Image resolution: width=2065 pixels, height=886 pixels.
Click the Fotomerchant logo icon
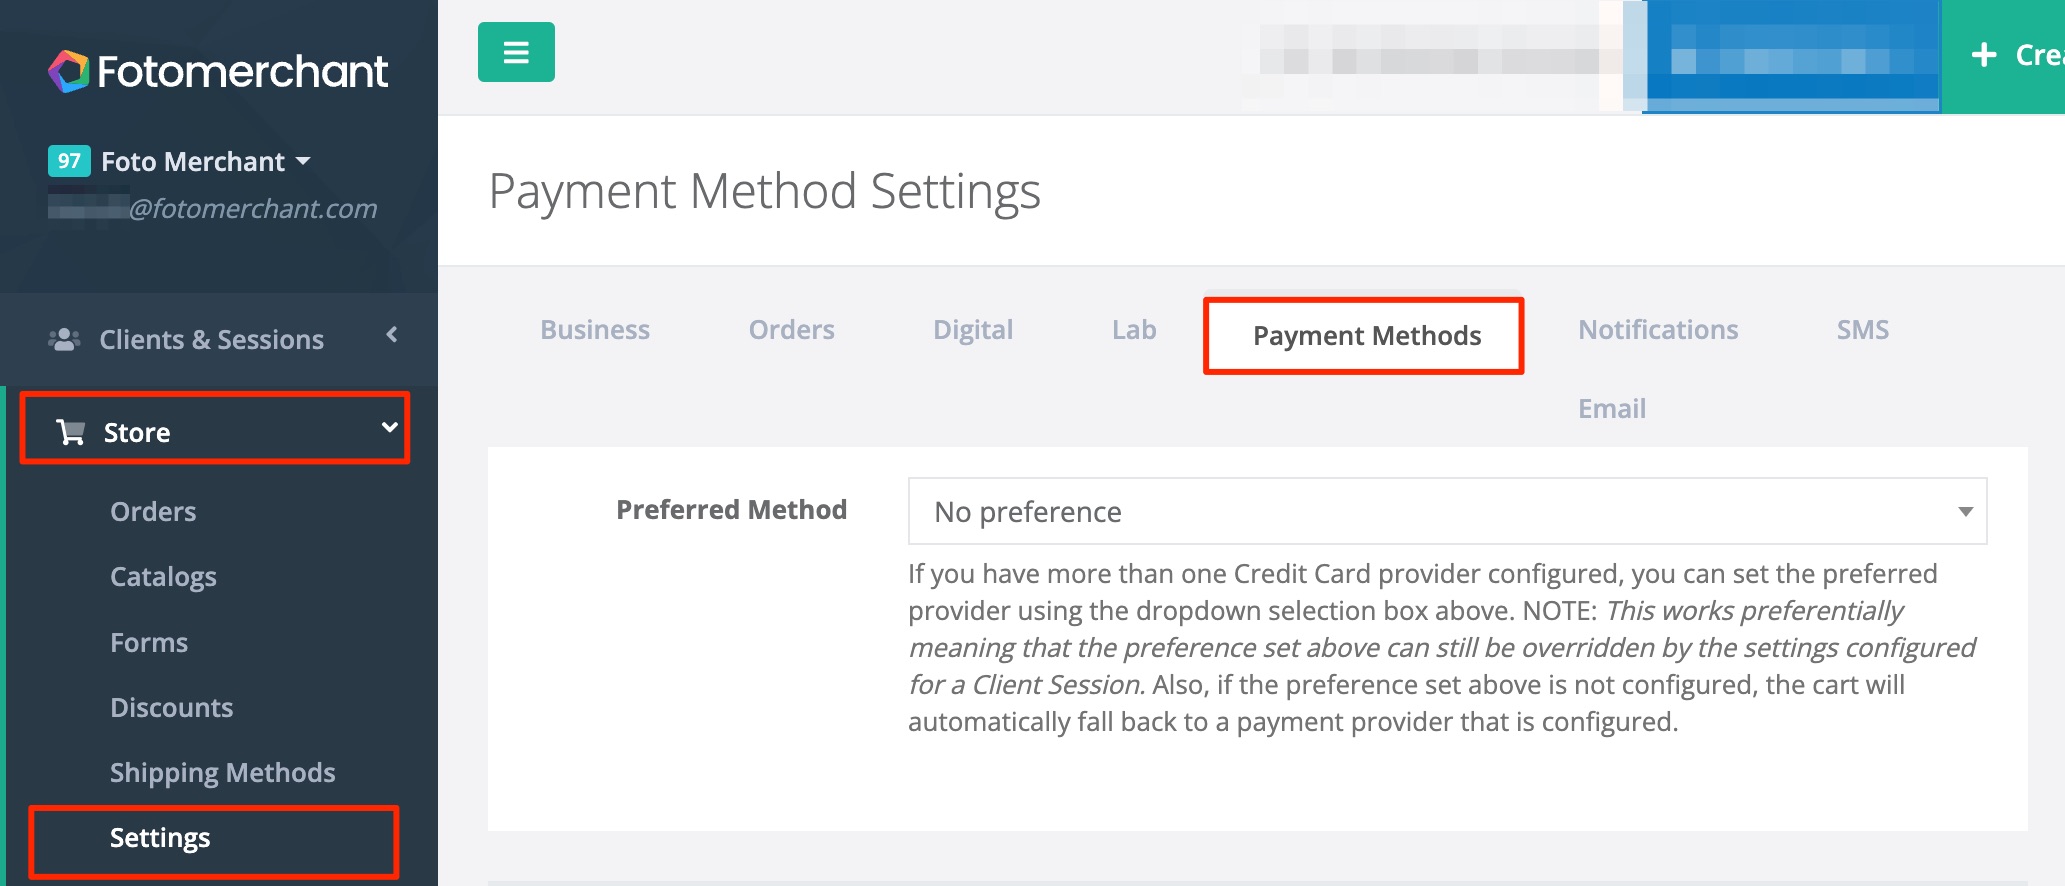pos(69,71)
